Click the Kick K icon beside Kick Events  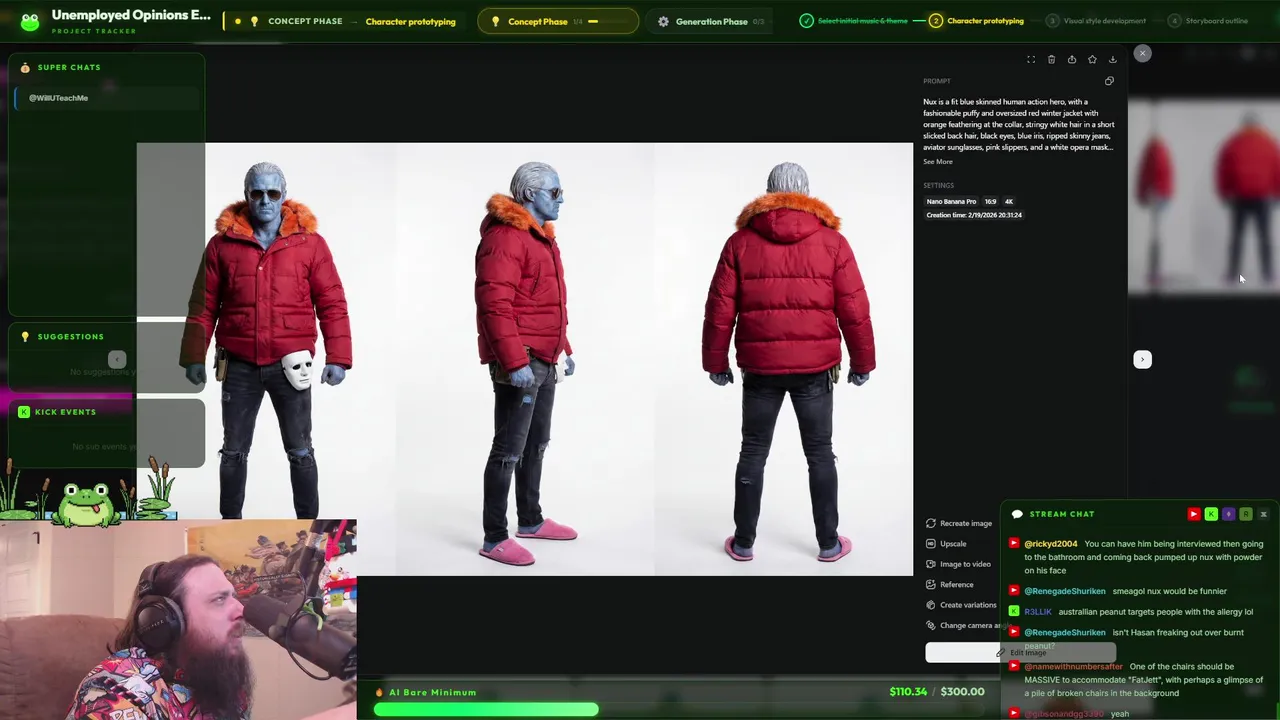point(24,412)
